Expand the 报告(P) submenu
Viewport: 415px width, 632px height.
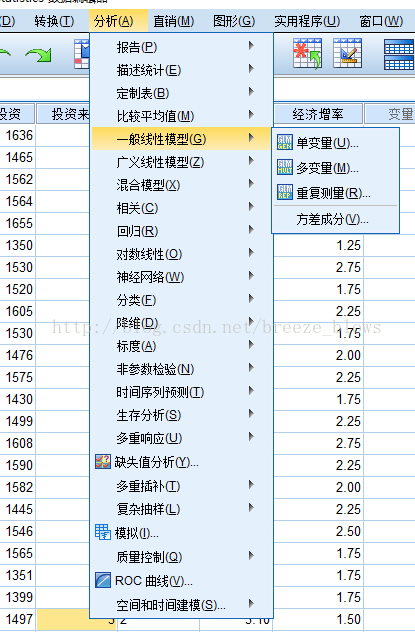tap(182, 47)
